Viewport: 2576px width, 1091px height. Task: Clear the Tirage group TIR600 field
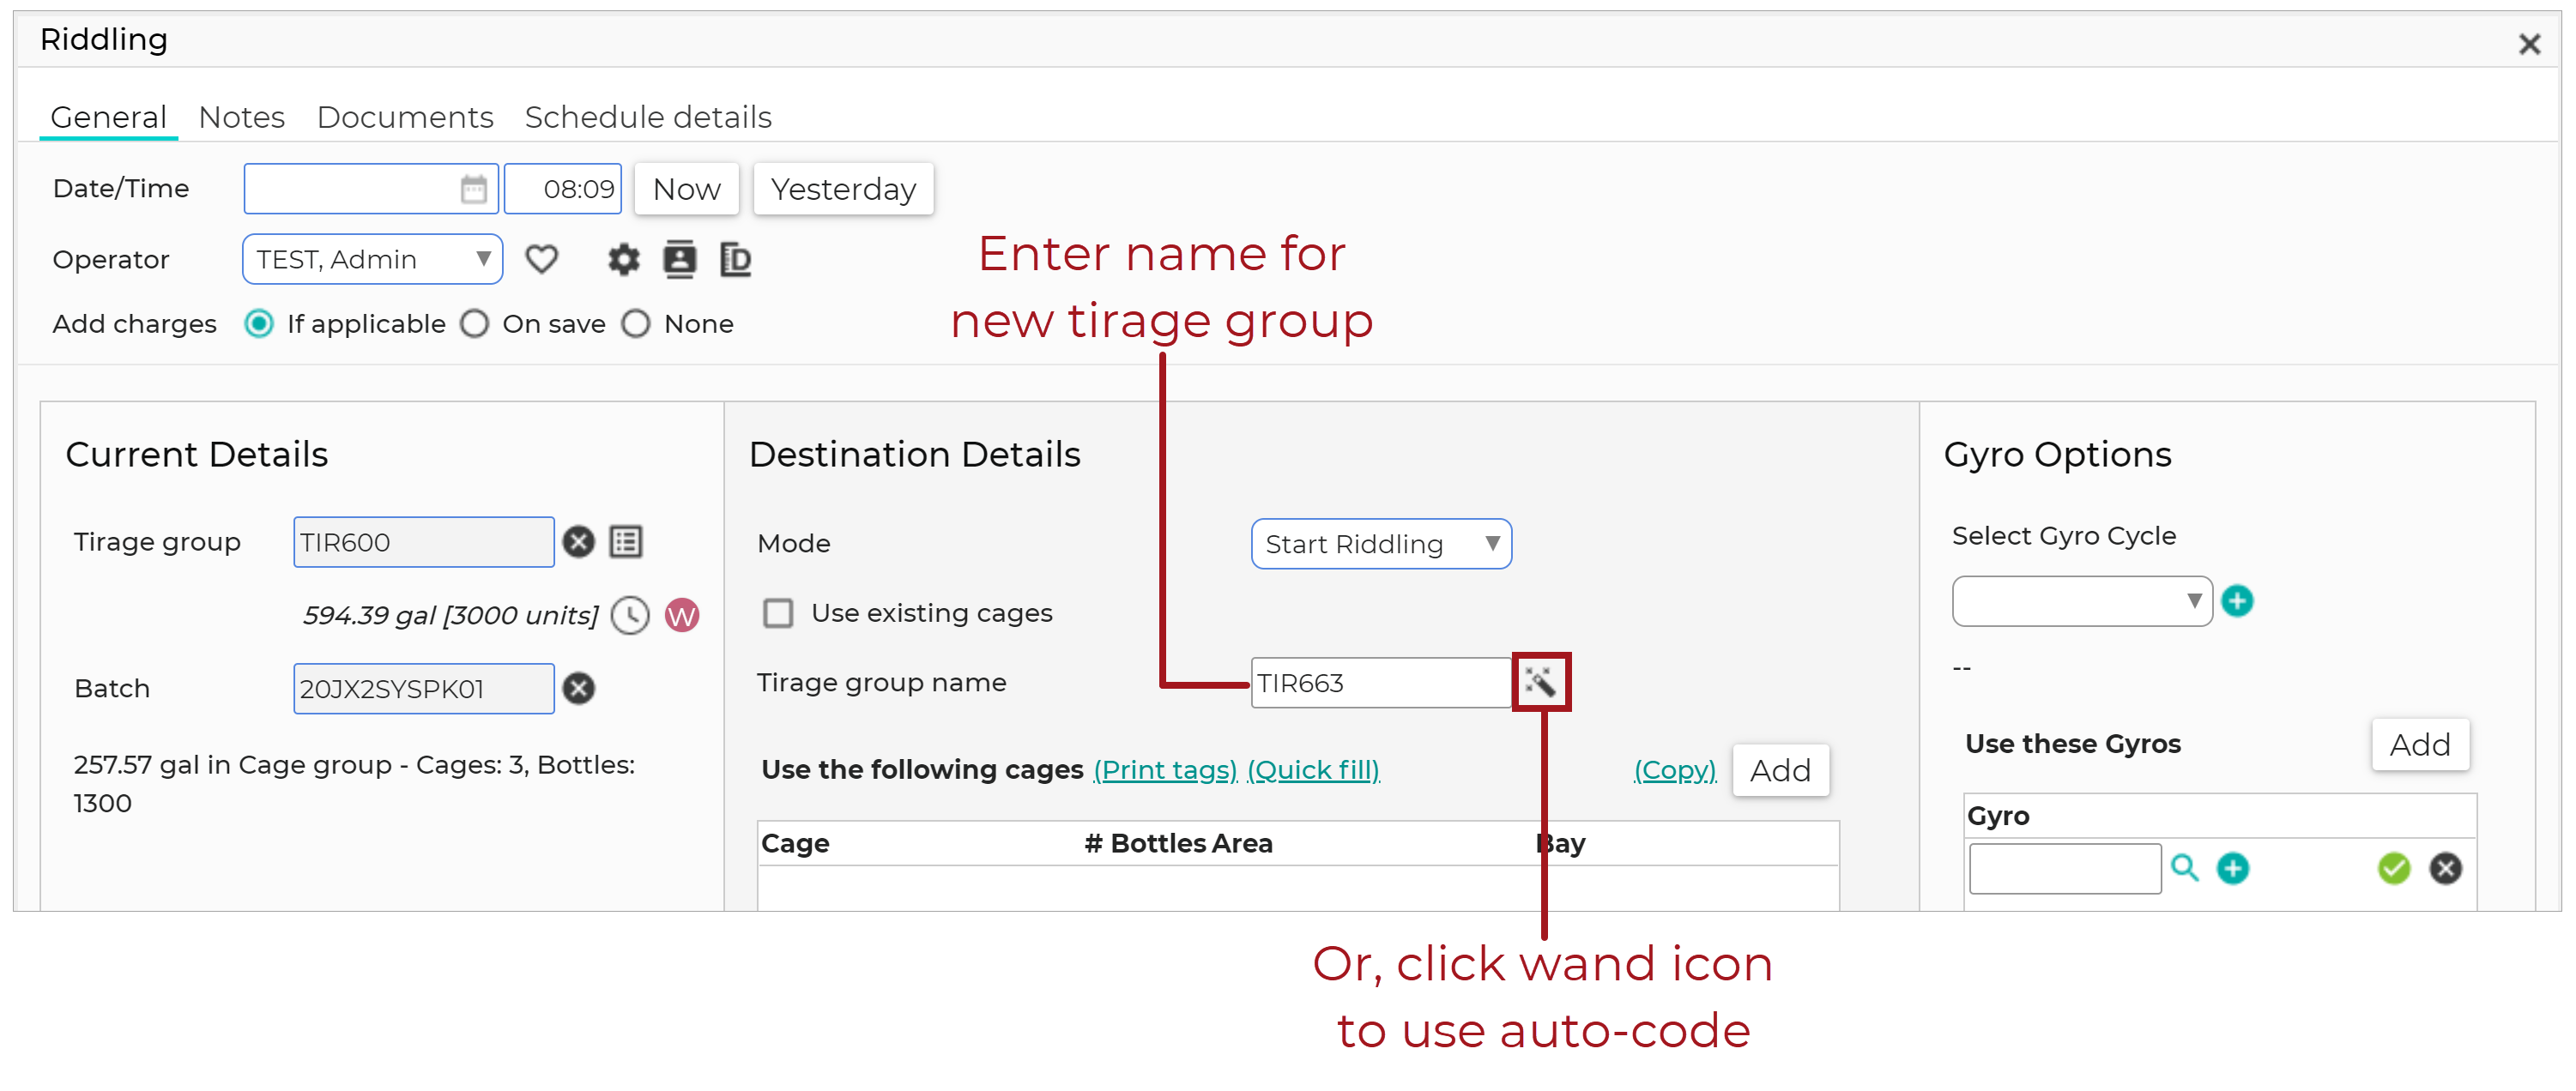[x=578, y=542]
